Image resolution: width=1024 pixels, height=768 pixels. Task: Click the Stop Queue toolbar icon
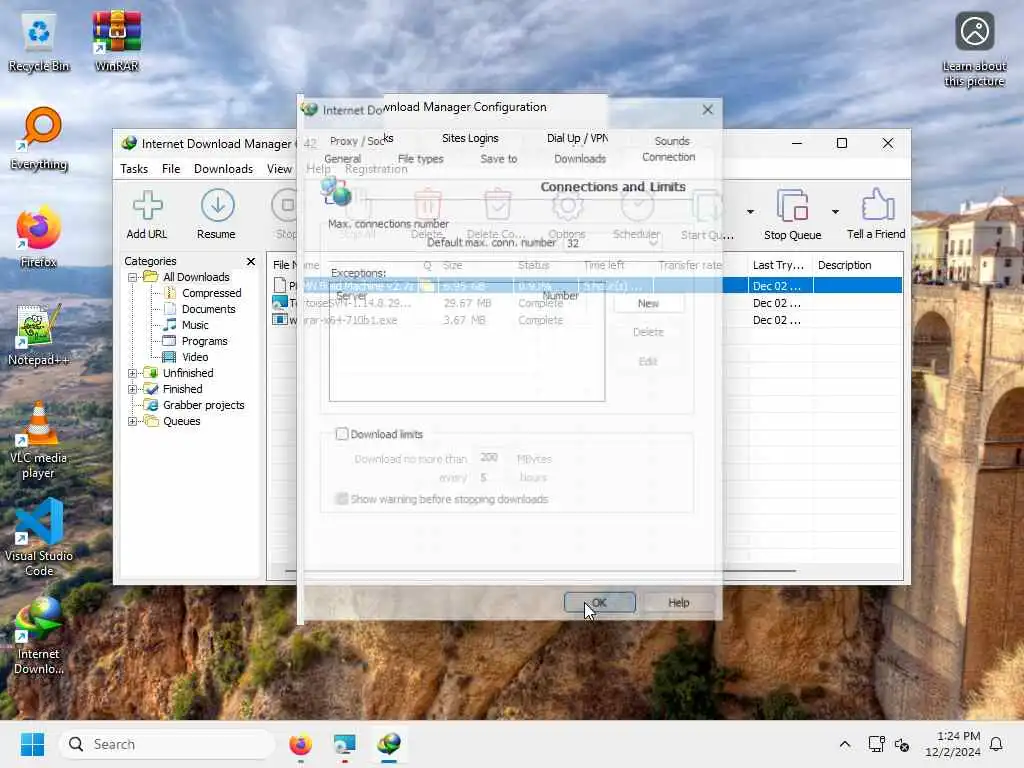(x=792, y=214)
